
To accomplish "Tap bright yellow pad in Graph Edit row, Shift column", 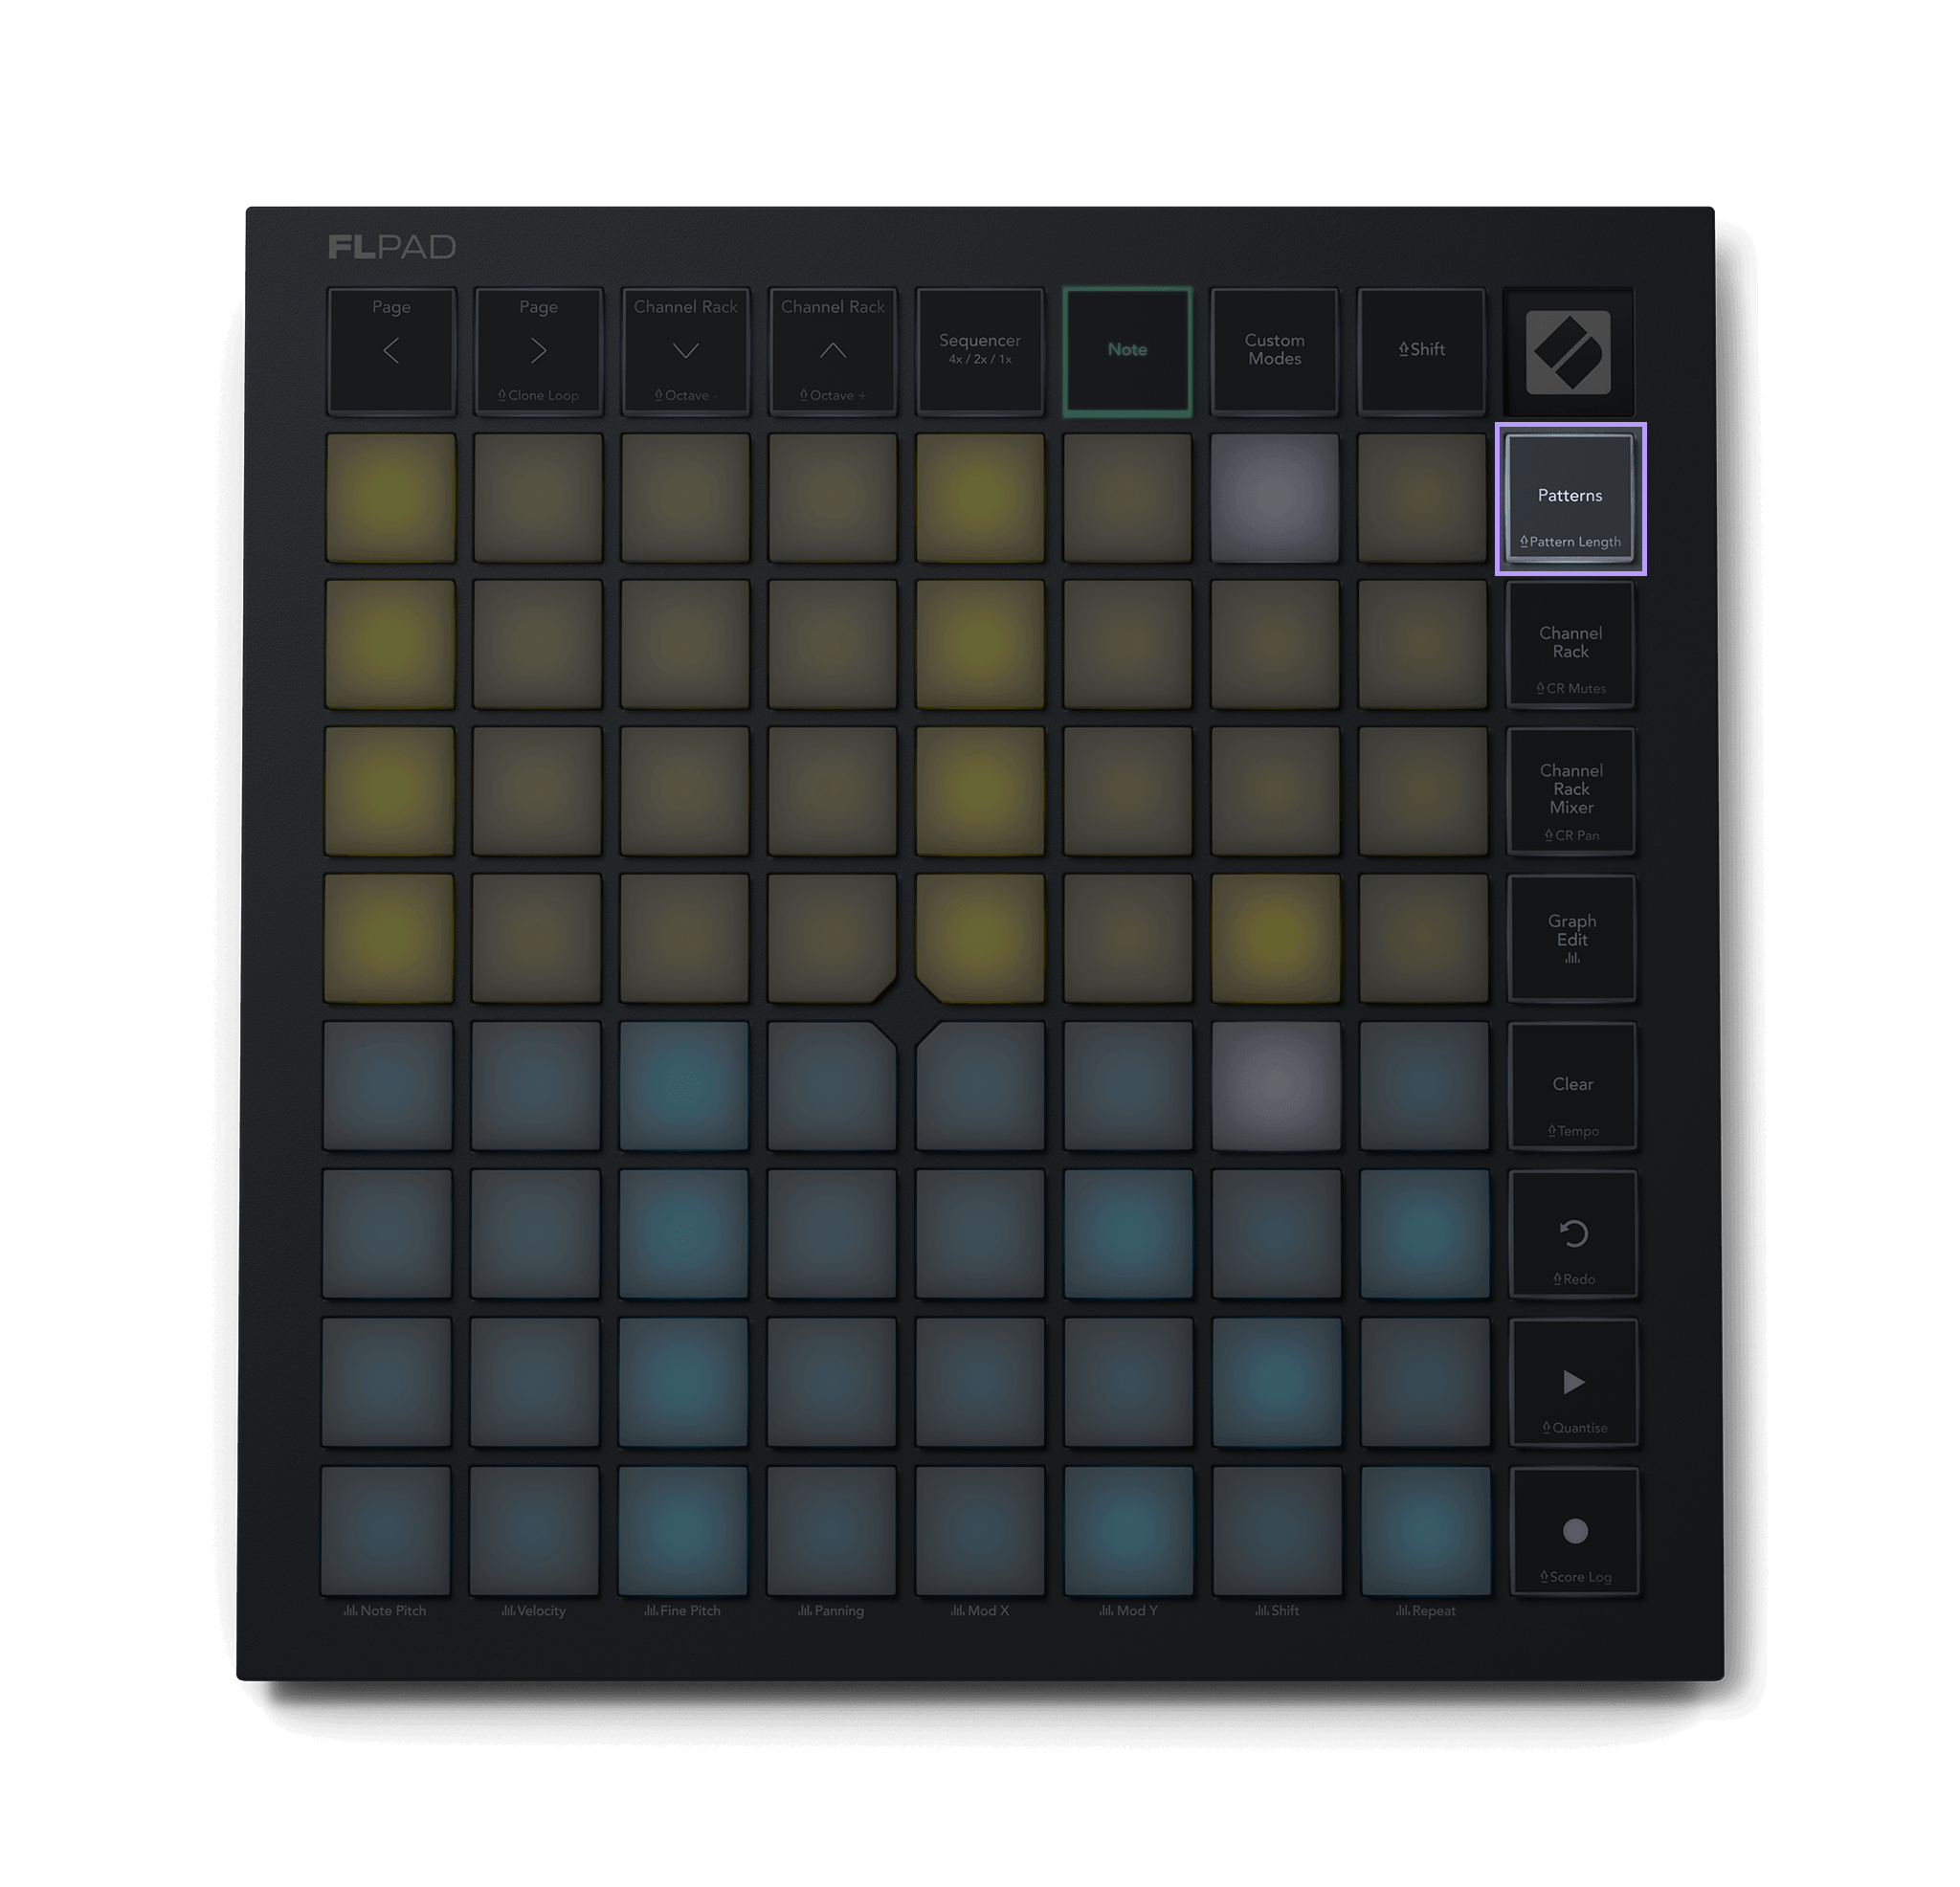I will coord(1276,938).
